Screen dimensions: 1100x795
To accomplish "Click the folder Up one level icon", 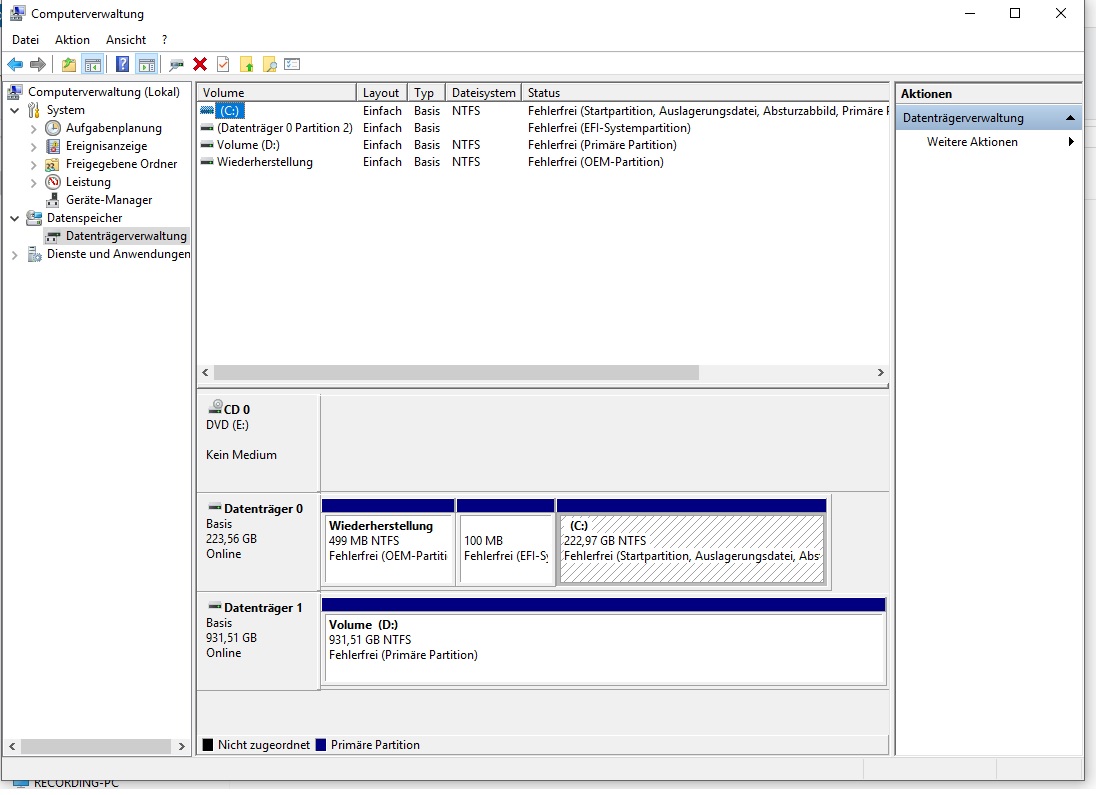I will 68,64.
